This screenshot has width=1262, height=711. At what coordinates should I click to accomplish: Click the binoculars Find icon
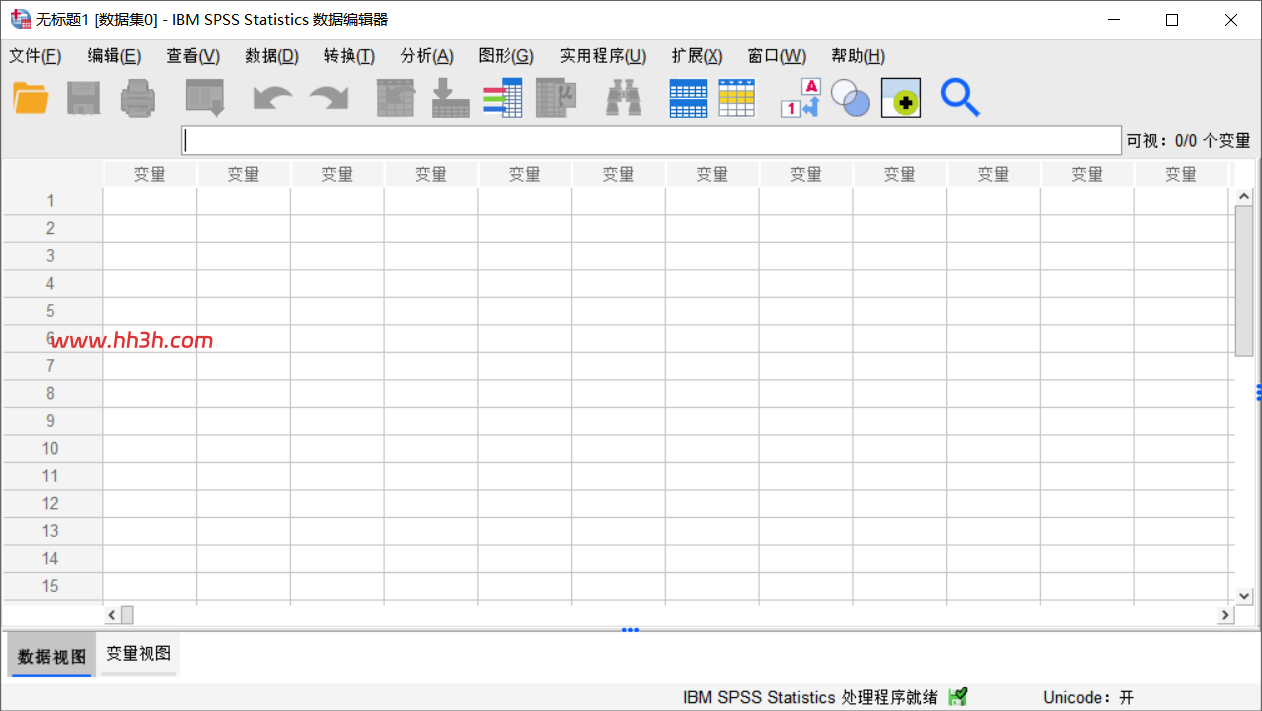click(x=623, y=98)
